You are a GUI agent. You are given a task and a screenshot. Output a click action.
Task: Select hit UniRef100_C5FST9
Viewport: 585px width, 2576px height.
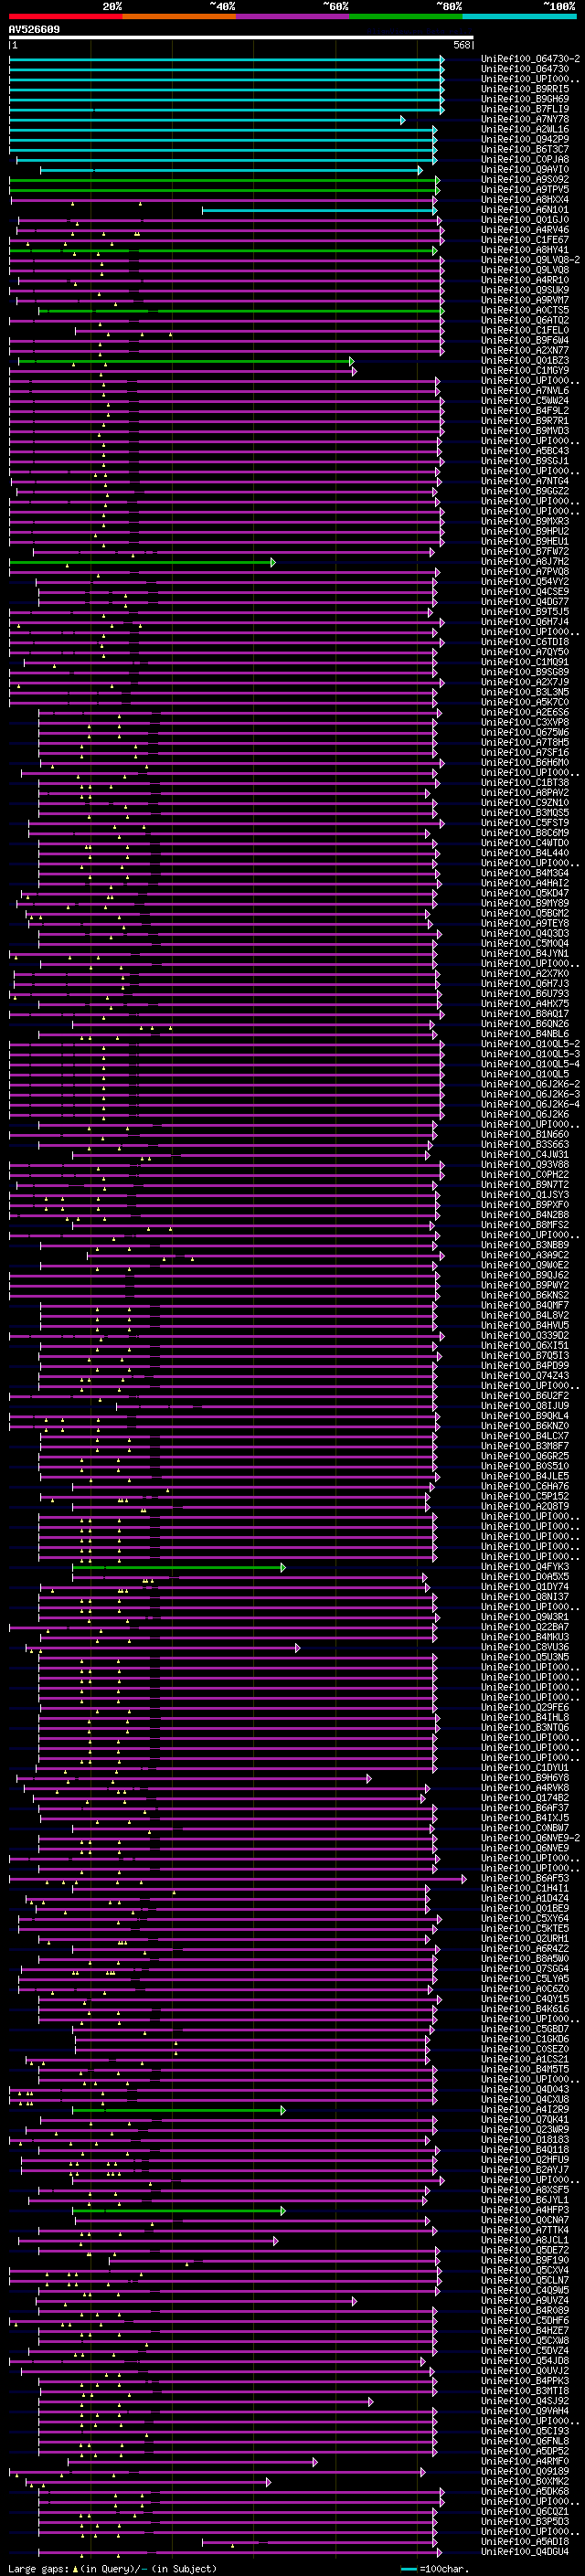click(x=525, y=823)
